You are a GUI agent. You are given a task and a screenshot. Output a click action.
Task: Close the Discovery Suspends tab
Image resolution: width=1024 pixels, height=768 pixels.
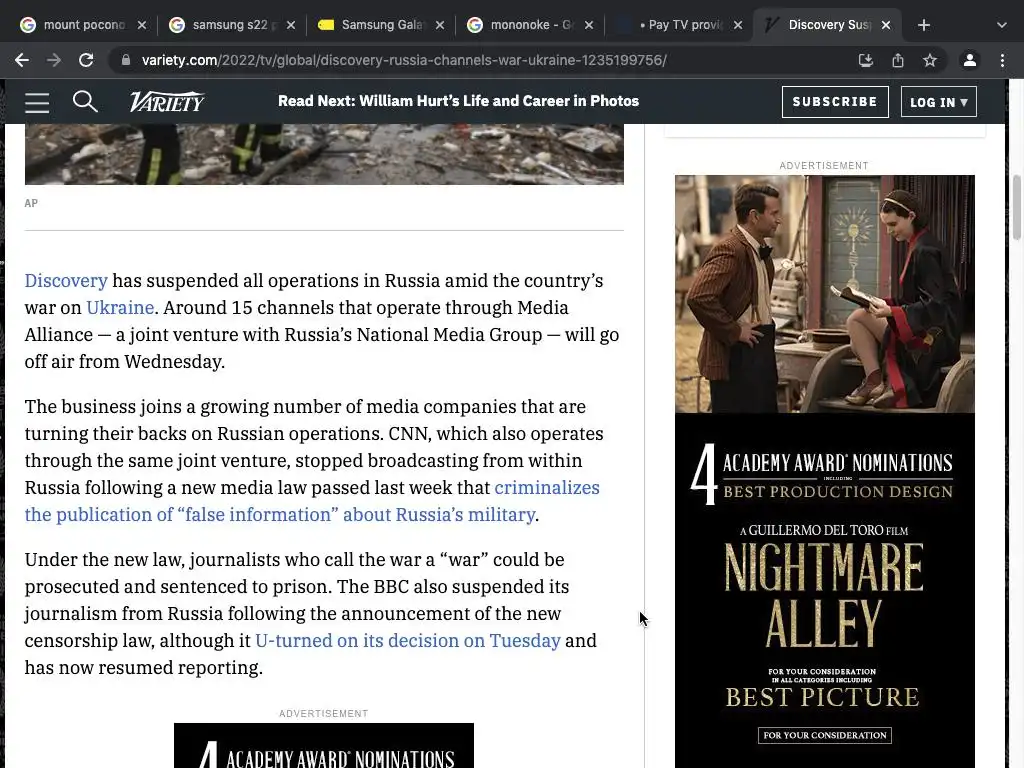[x=886, y=25]
